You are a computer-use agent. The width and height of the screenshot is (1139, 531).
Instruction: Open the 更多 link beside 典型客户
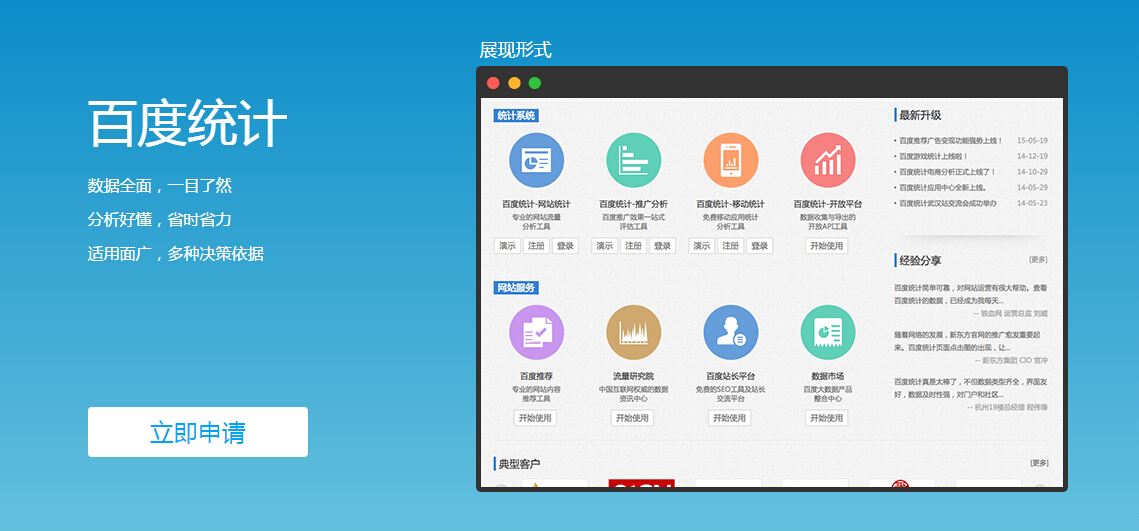tap(1039, 463)
